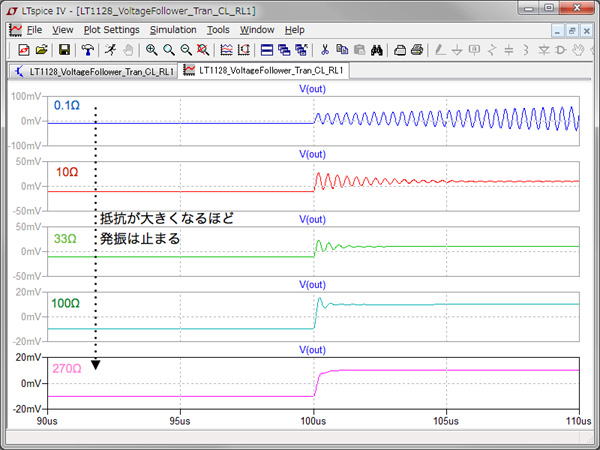Click the Tile Windows toolbar icon
The width and height of the screenshot is (600, 450).
click(268, 49)
